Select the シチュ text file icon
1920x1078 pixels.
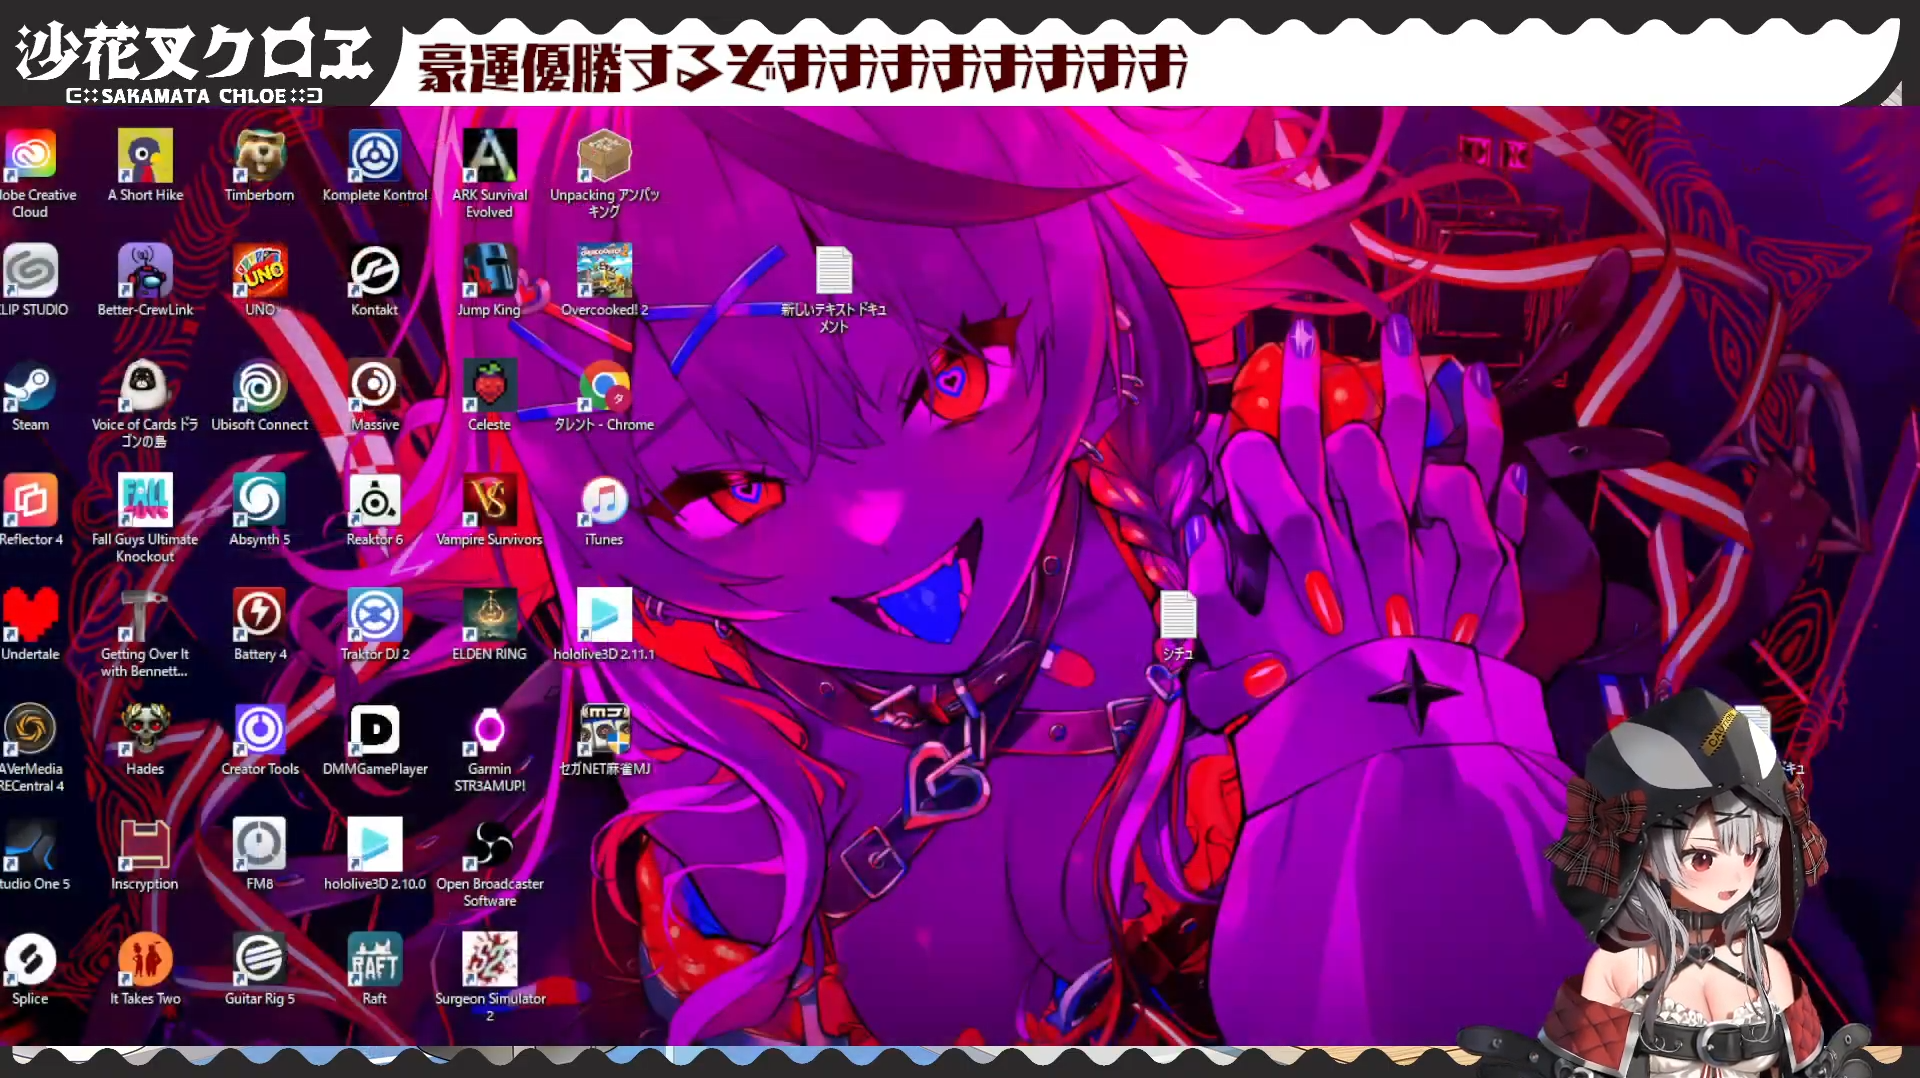(x=1178, y=615)
